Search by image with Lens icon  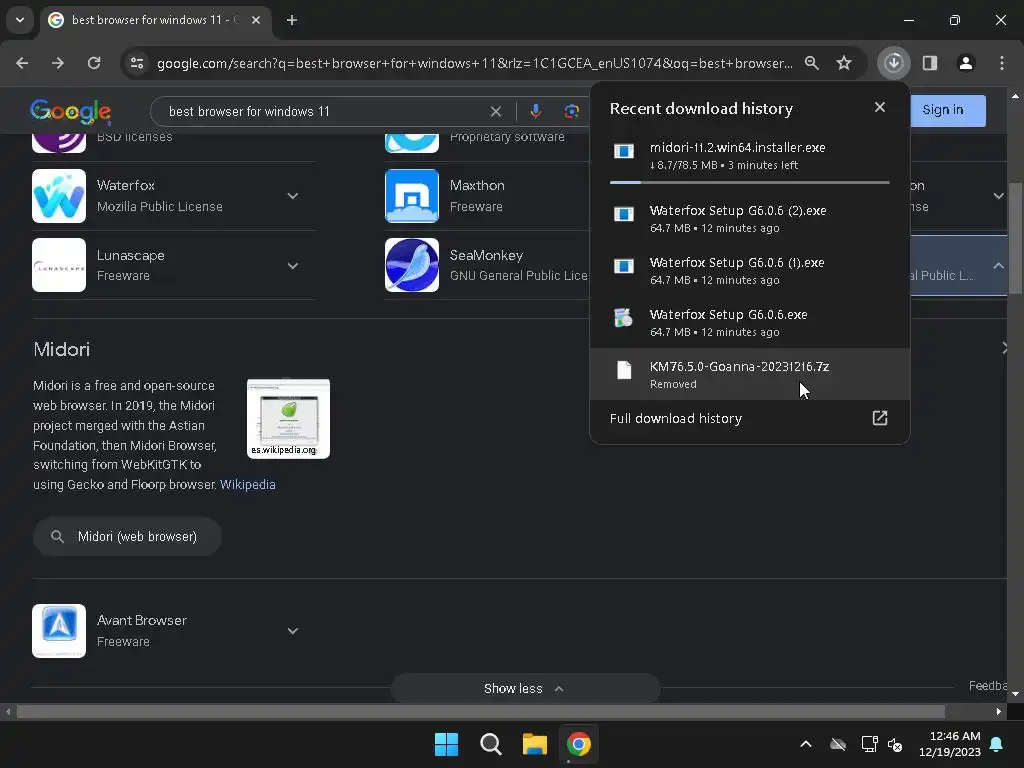point(571,112)
